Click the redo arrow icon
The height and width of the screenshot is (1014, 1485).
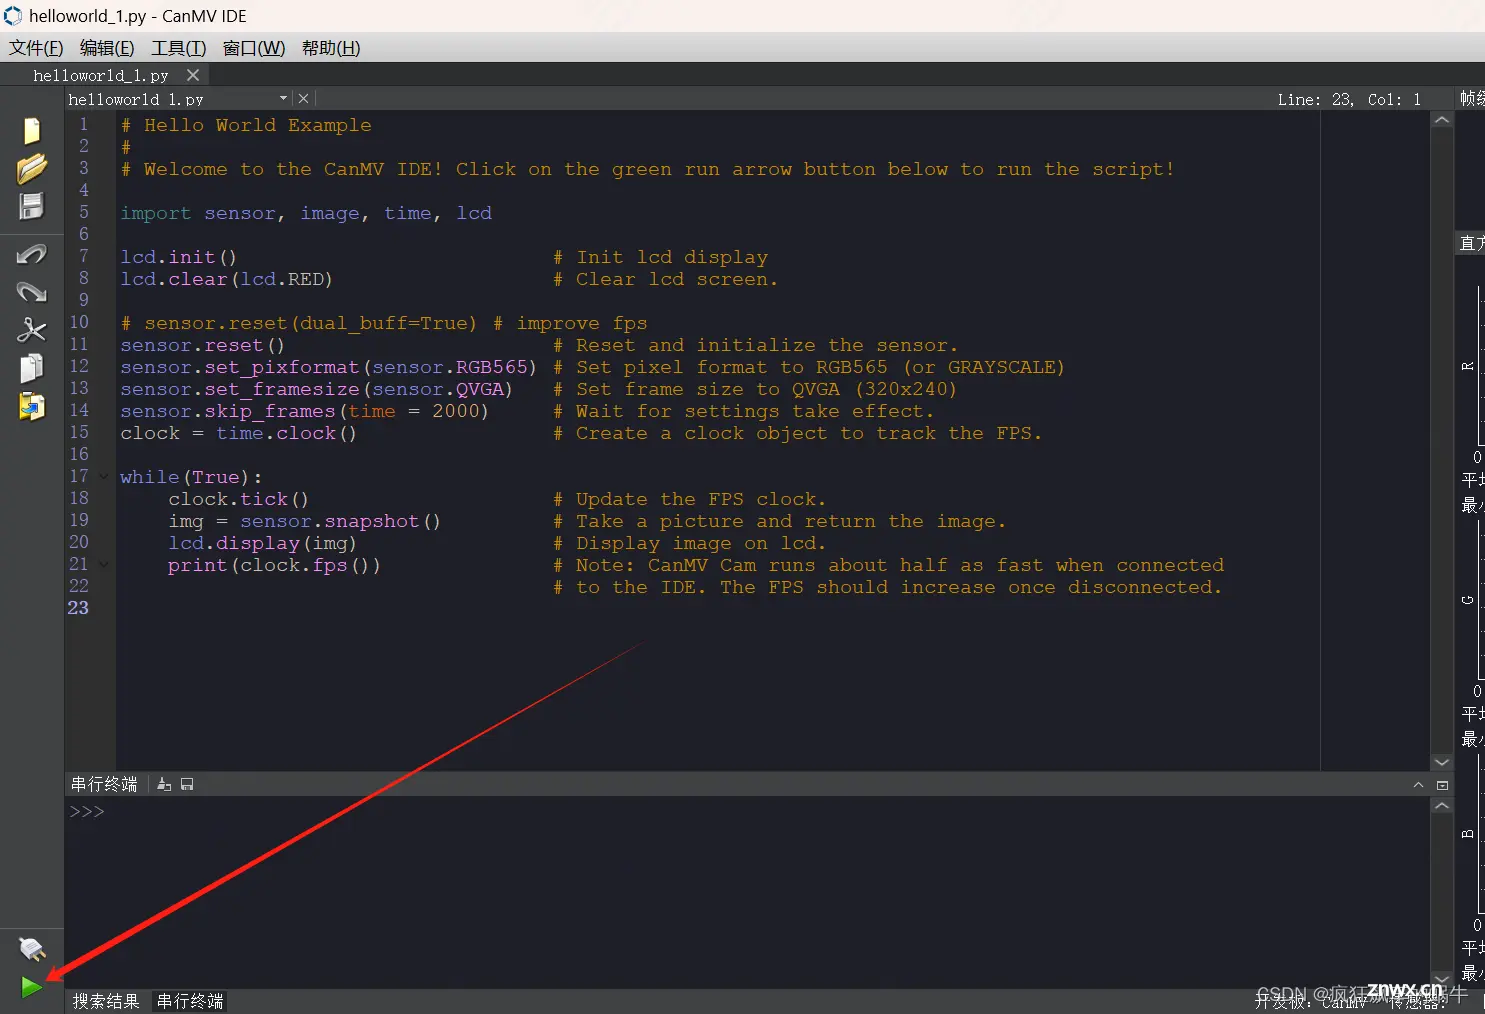point(32,292)
